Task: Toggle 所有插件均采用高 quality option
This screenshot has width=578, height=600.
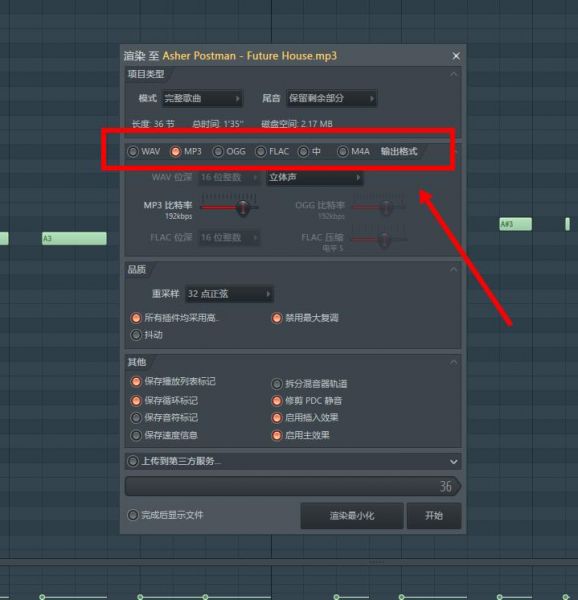Action: [136, 318]
